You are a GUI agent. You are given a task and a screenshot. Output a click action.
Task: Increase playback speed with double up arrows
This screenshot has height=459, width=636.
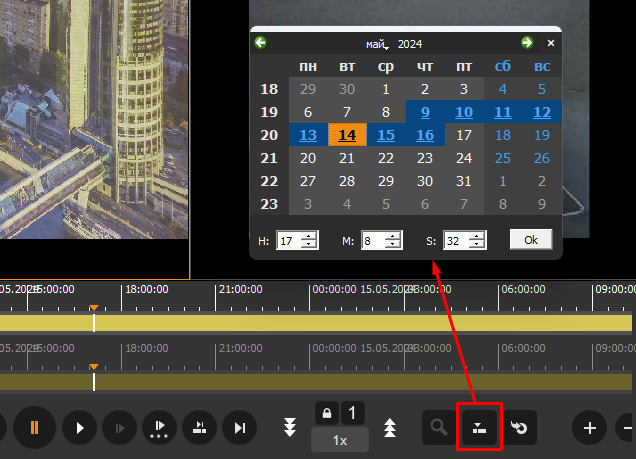[390, 428]
